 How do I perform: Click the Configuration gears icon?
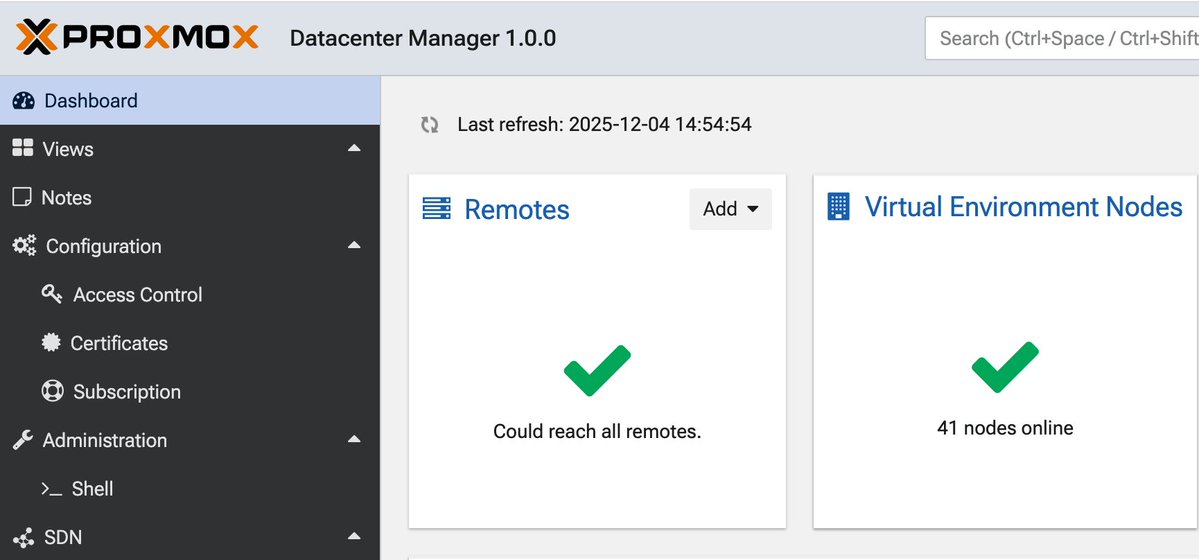point(24,246)
